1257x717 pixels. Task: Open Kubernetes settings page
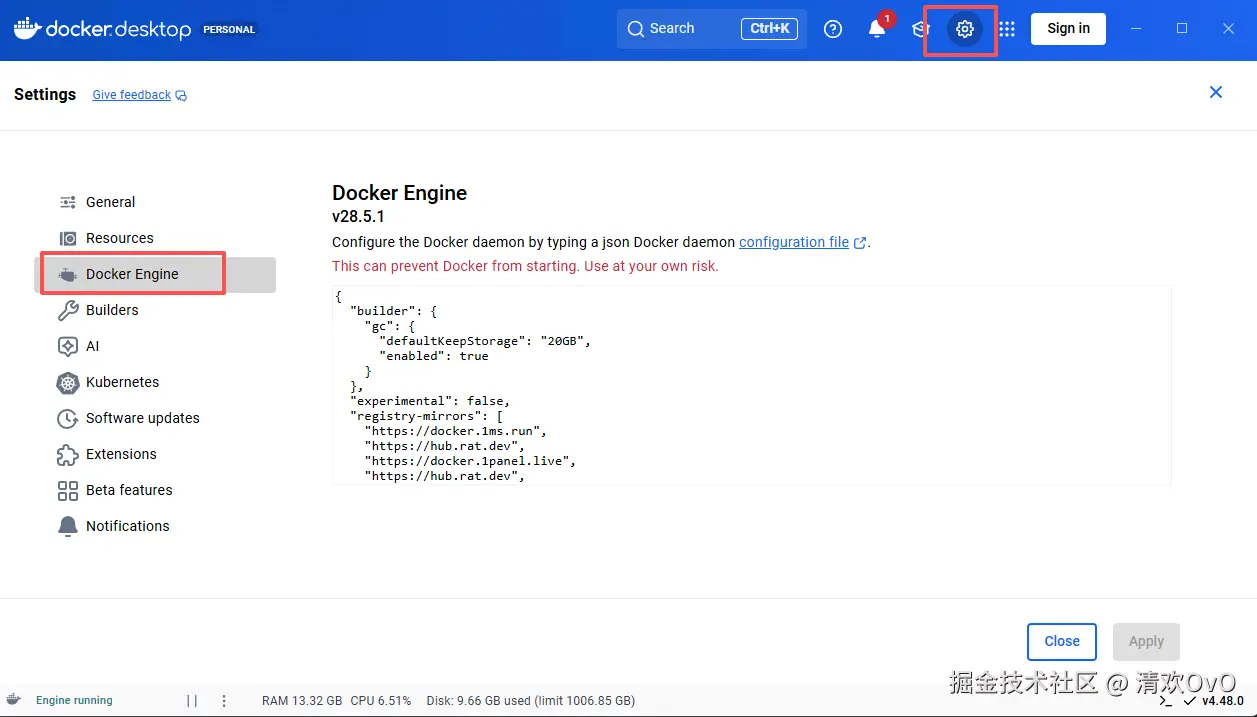tap(122, 382)
